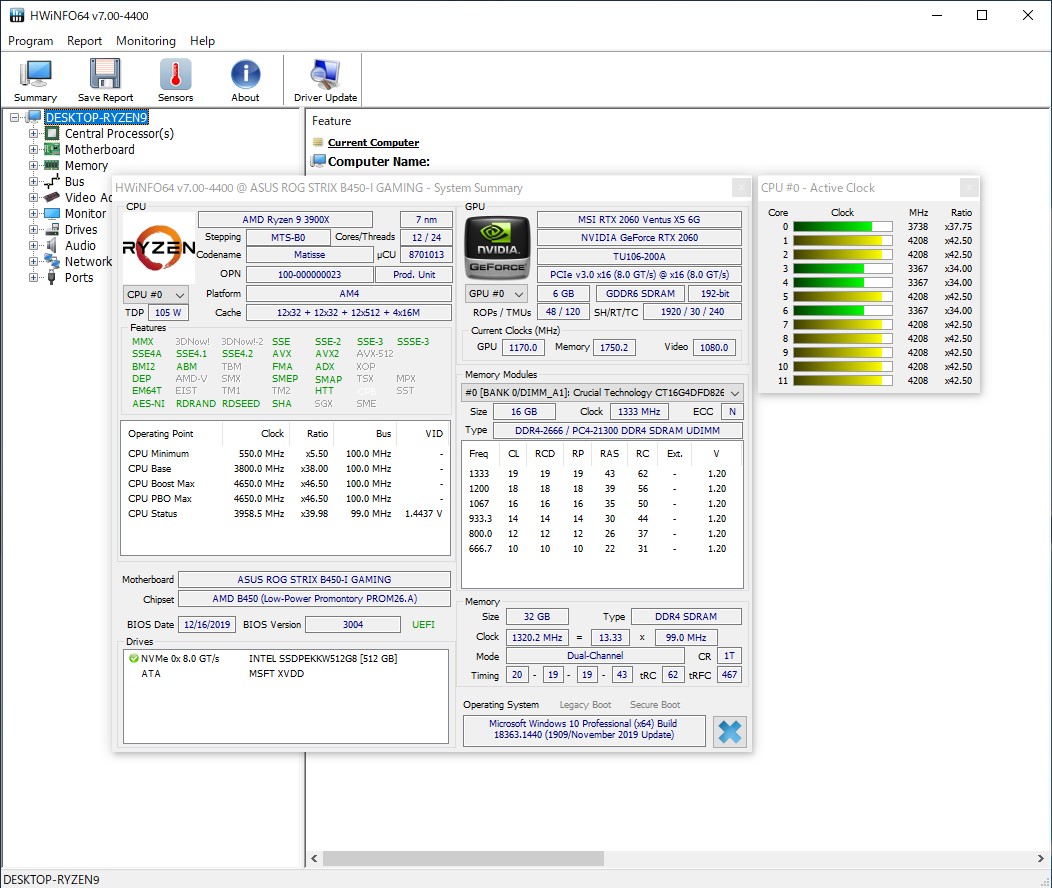Open the Sensors panel
The image size is (1052, 888).
[x=175, y=79]
